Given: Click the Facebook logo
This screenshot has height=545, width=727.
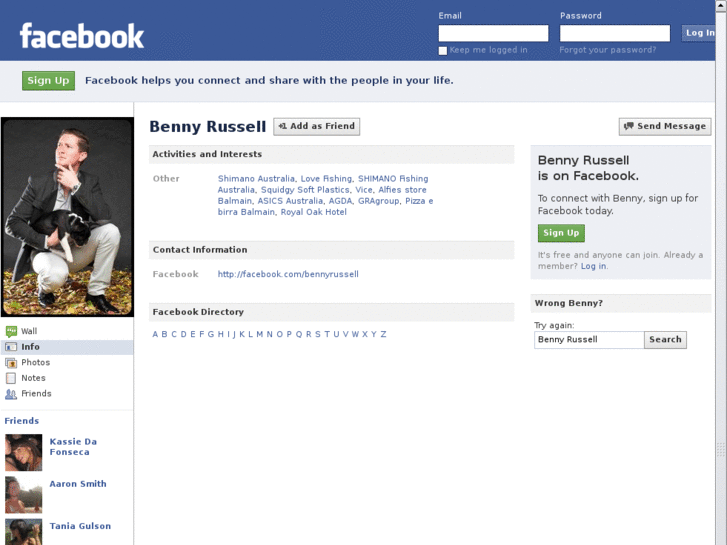Looking at the screenshot, I should pos(82,36).
